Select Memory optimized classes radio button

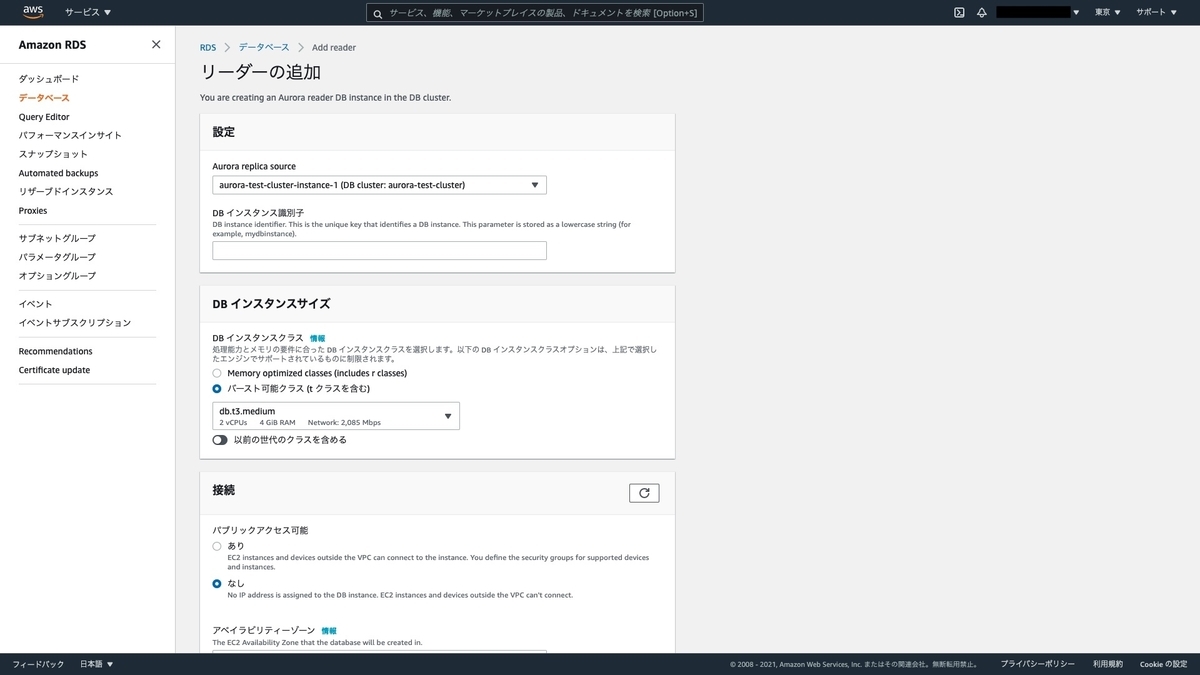tap(217, 373)
